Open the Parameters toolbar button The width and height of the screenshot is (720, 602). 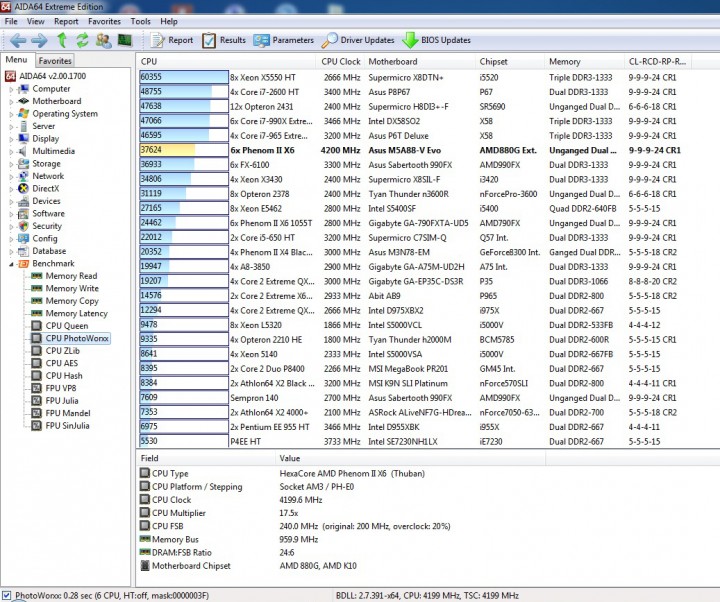pos(283,40)
